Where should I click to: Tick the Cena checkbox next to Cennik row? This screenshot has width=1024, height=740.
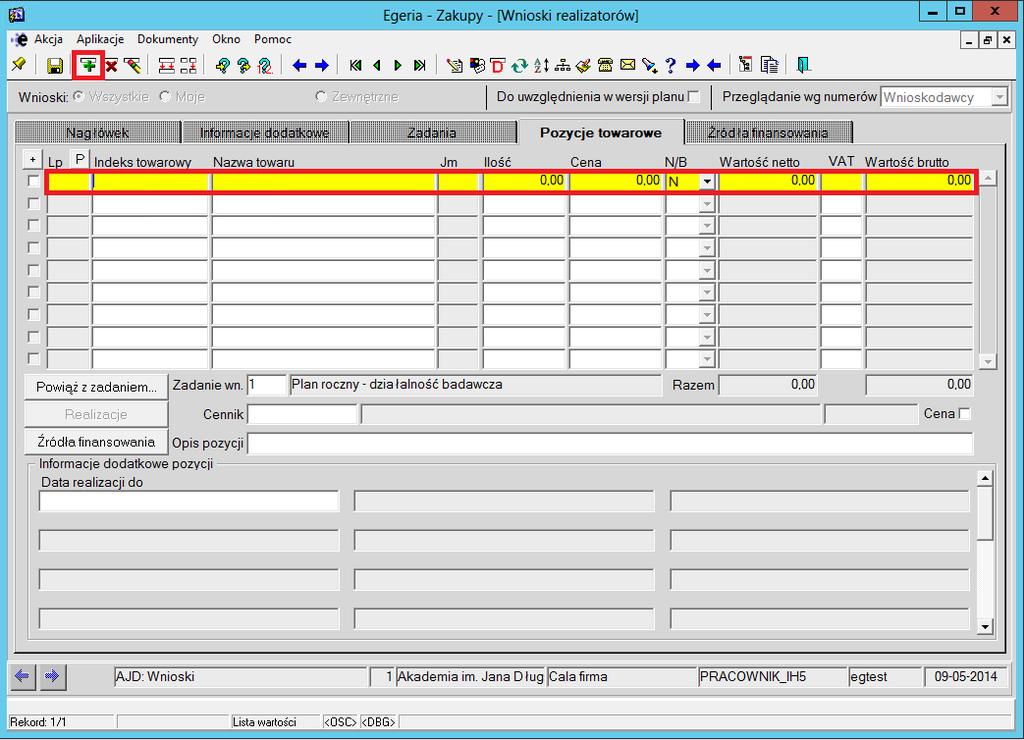click(965, 413)
